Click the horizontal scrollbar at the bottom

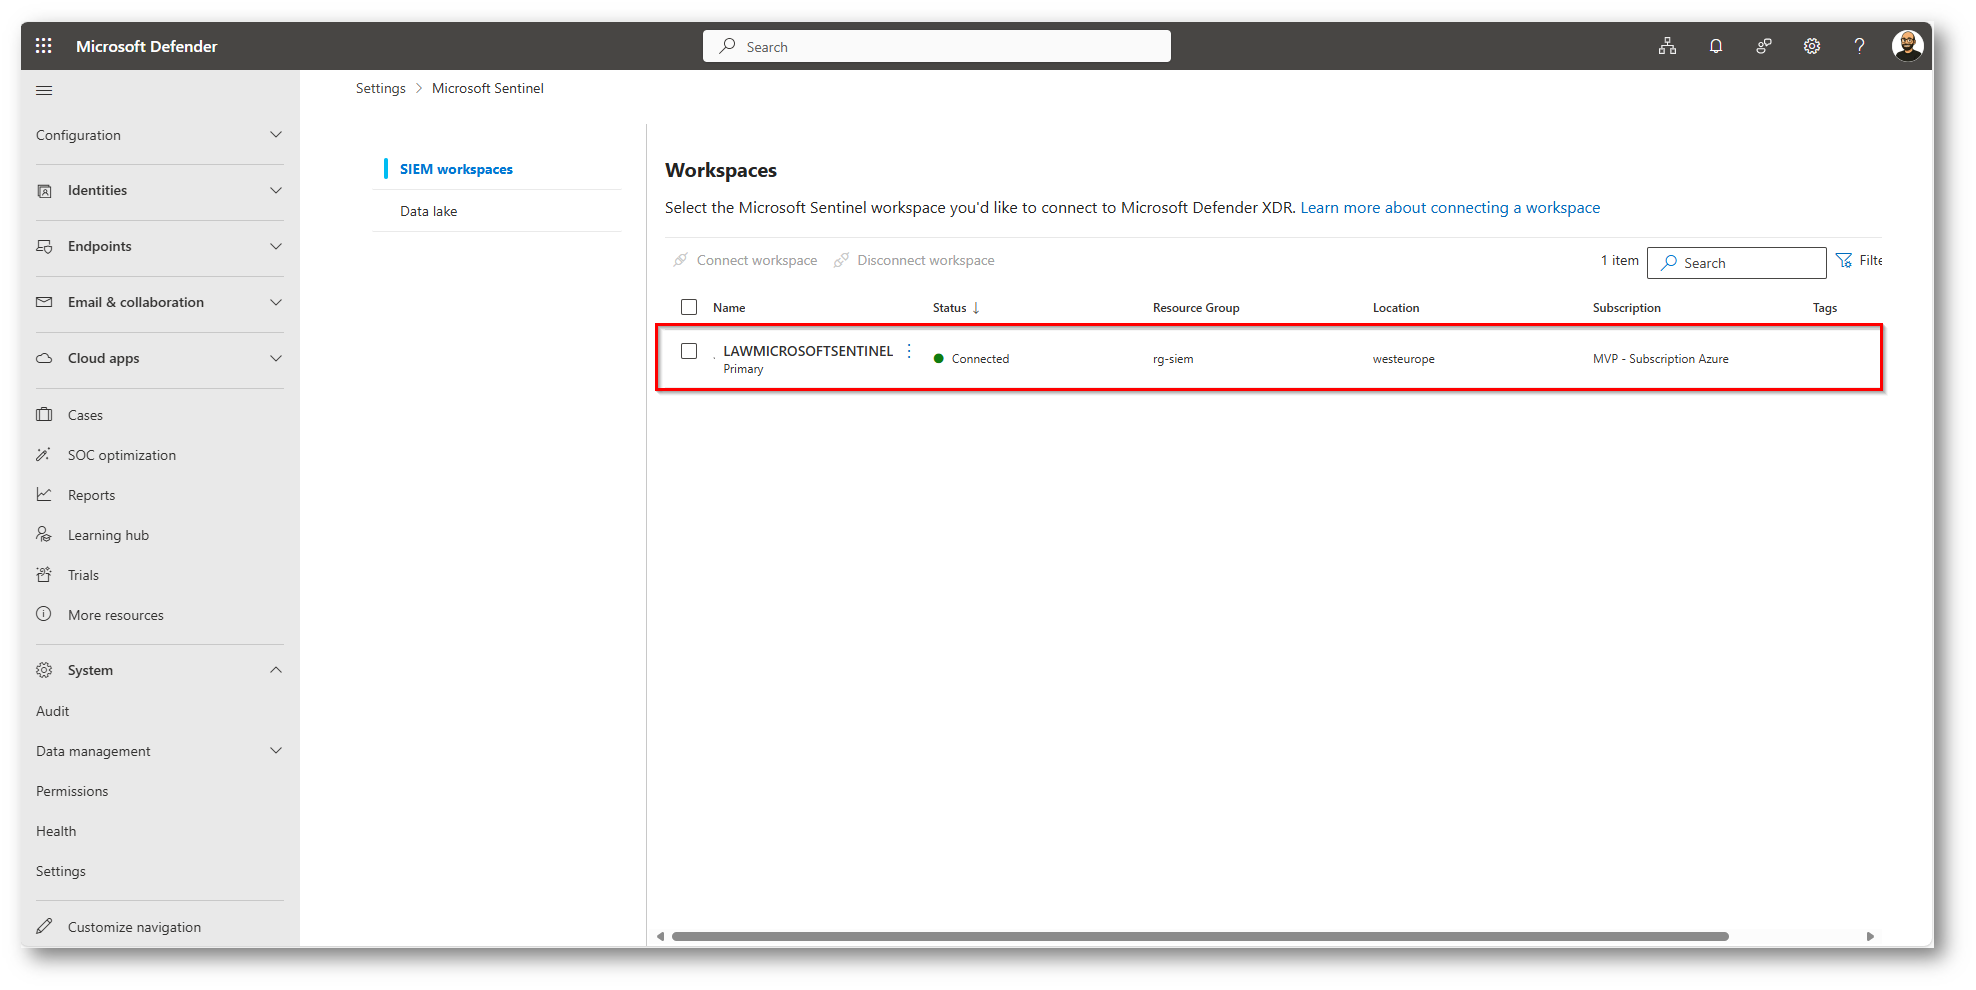tap(1200, 937)
